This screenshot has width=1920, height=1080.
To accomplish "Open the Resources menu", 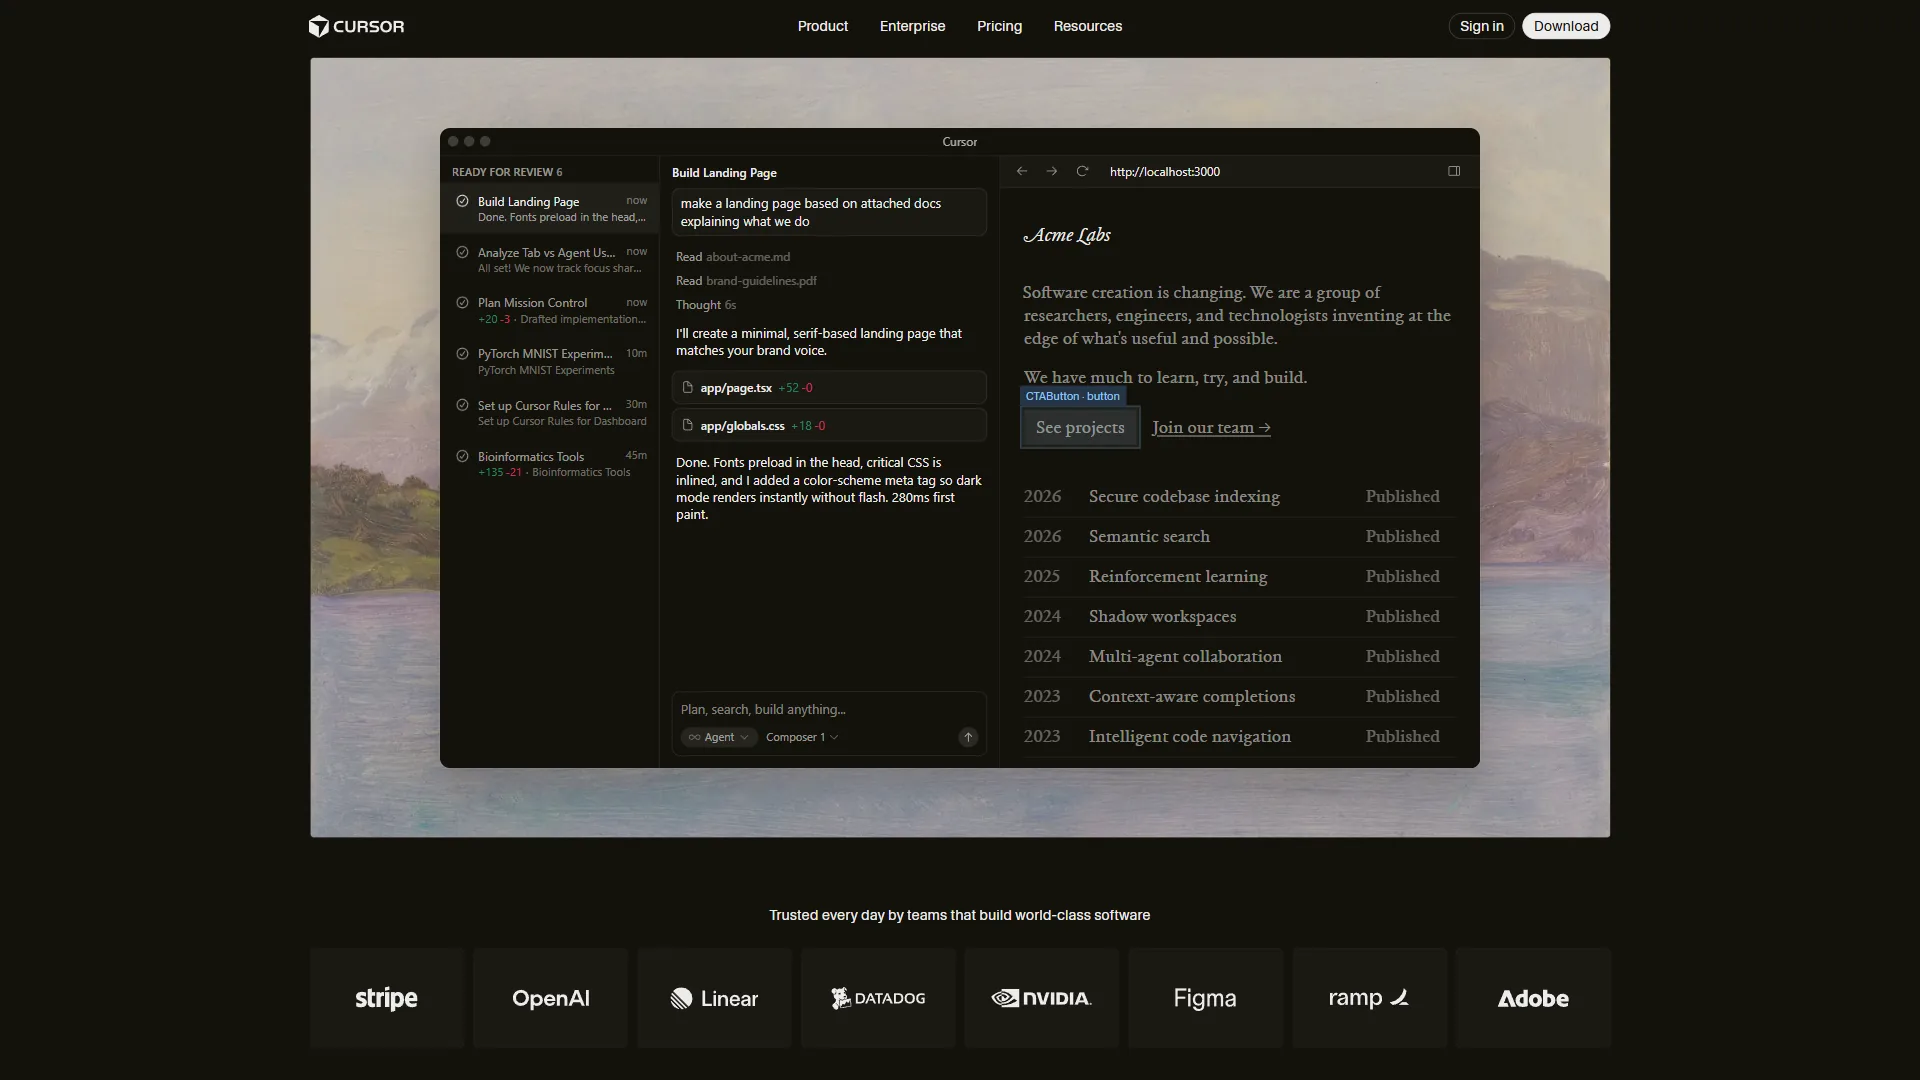I will (x=1087, y=26).
